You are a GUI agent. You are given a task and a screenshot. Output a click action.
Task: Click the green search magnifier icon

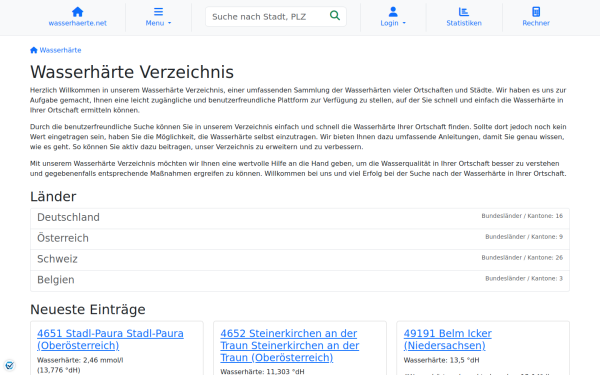click(335, 15)
